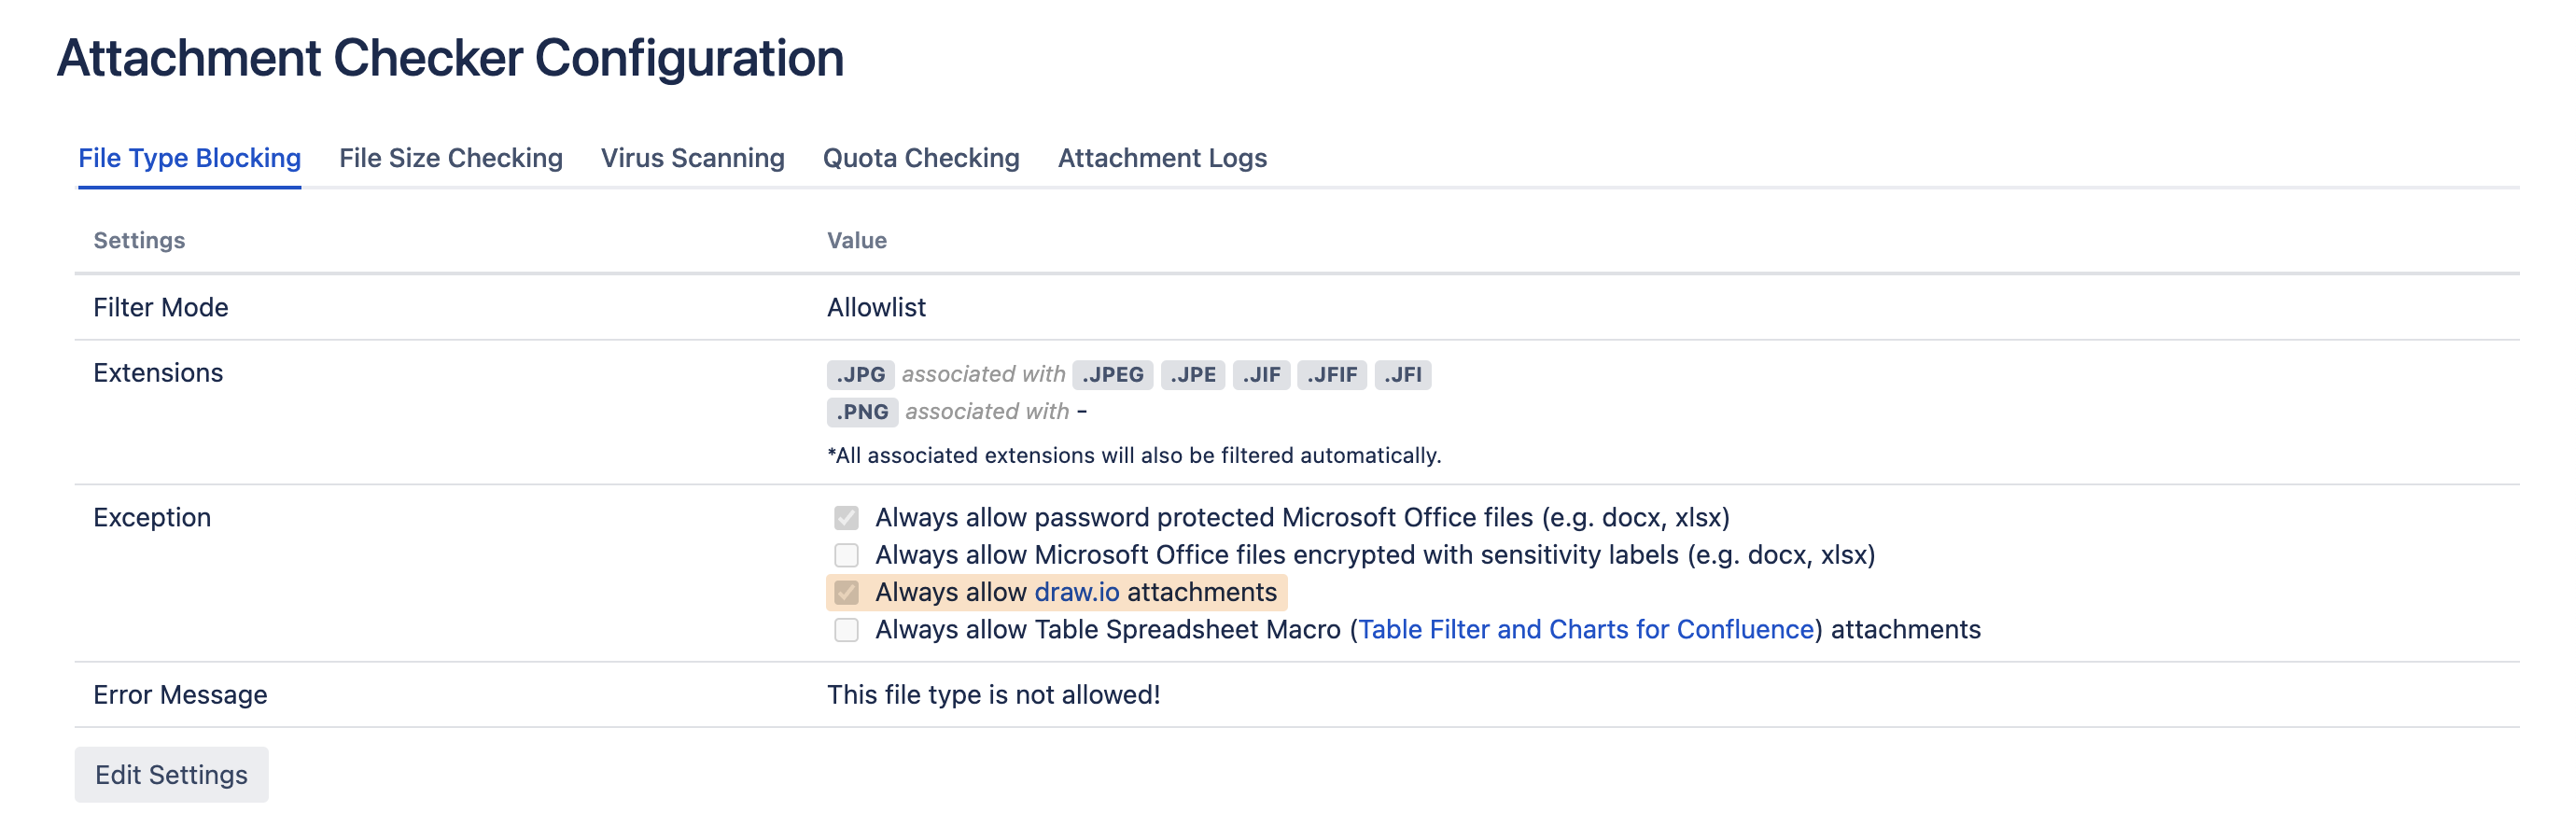The image size is (2576, 840).
Task: Click the .JFI extension badge
Action: pyautogui.click(x=1402, y=375)
